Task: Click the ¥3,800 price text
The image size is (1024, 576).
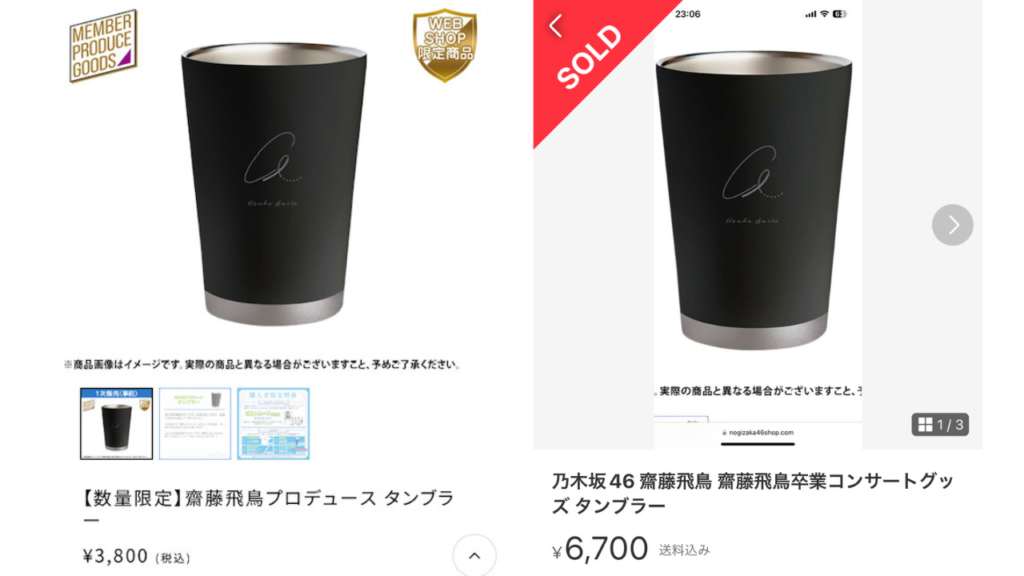Action: pos(136,556)
